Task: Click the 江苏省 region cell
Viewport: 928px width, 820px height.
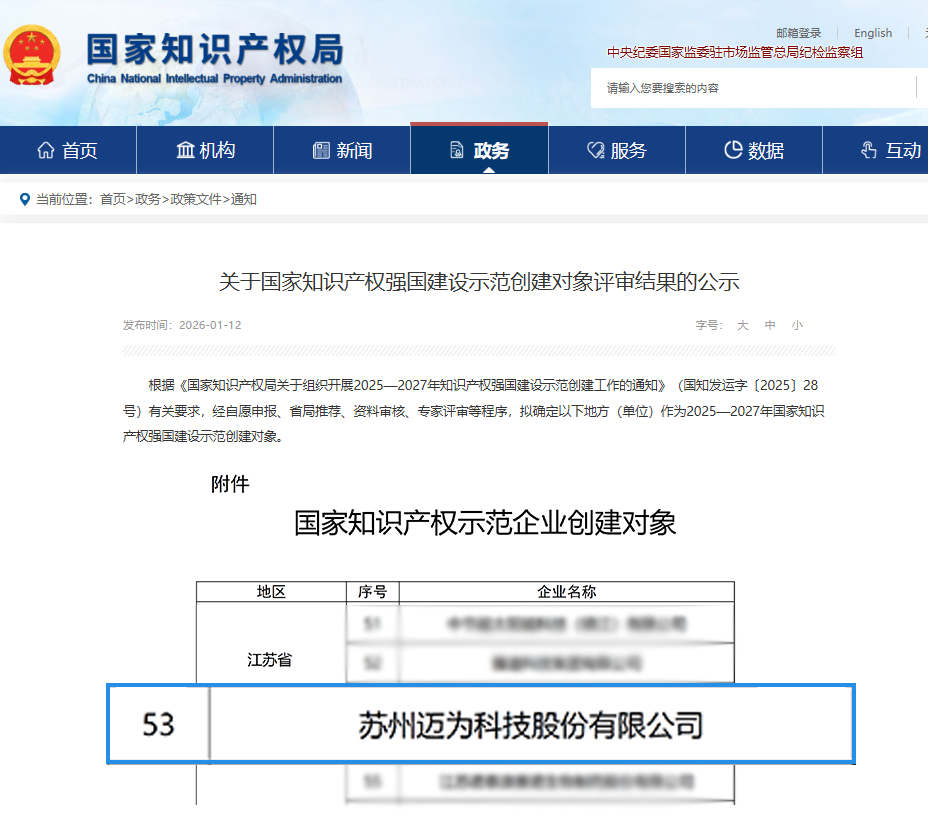Action: (270, 660)
